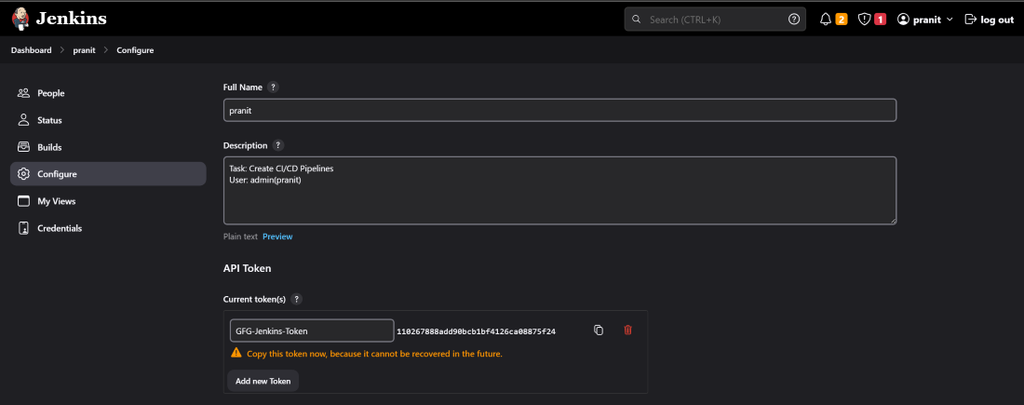This screenshot has width=1024, height=405.
Task: Open search help question mark icon
Action: pos(794,20)
